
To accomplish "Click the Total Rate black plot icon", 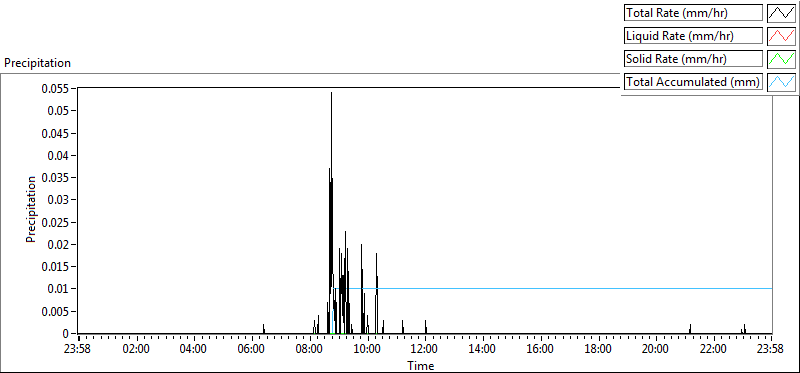I will (x=781, y=13).
